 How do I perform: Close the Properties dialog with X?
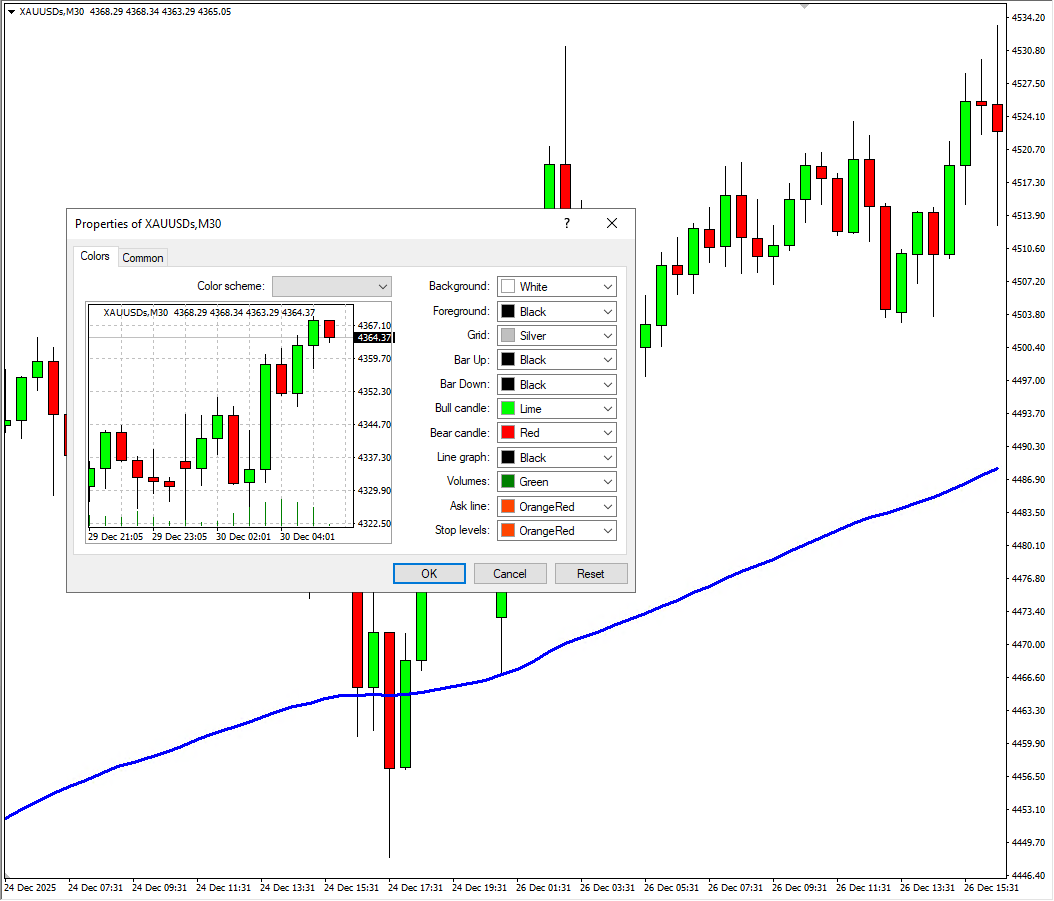click(612, 224)
